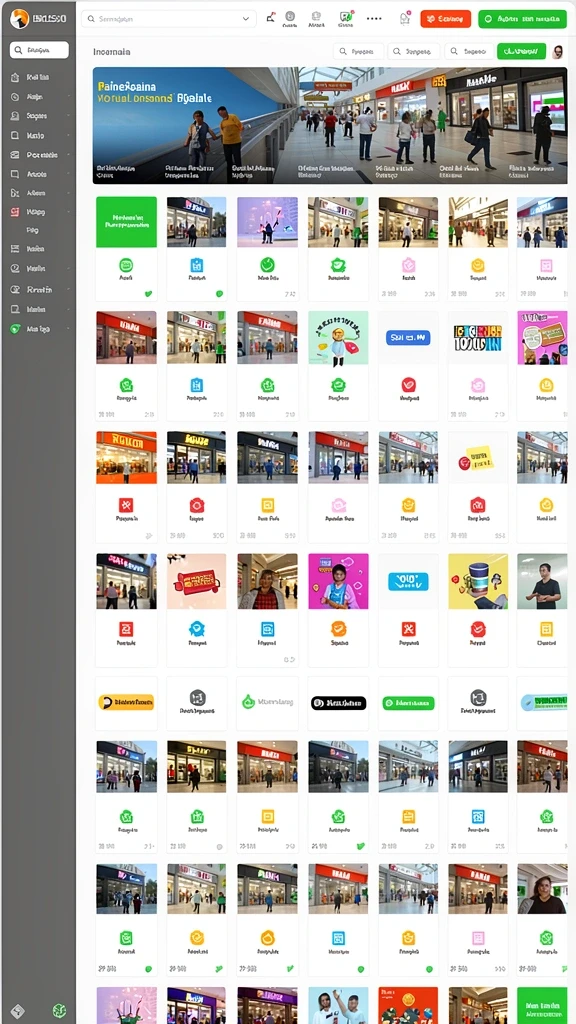Click the black pill button in the button row
The width and height of the screenshot is (576, 1024).
click(x=338, y=703)
